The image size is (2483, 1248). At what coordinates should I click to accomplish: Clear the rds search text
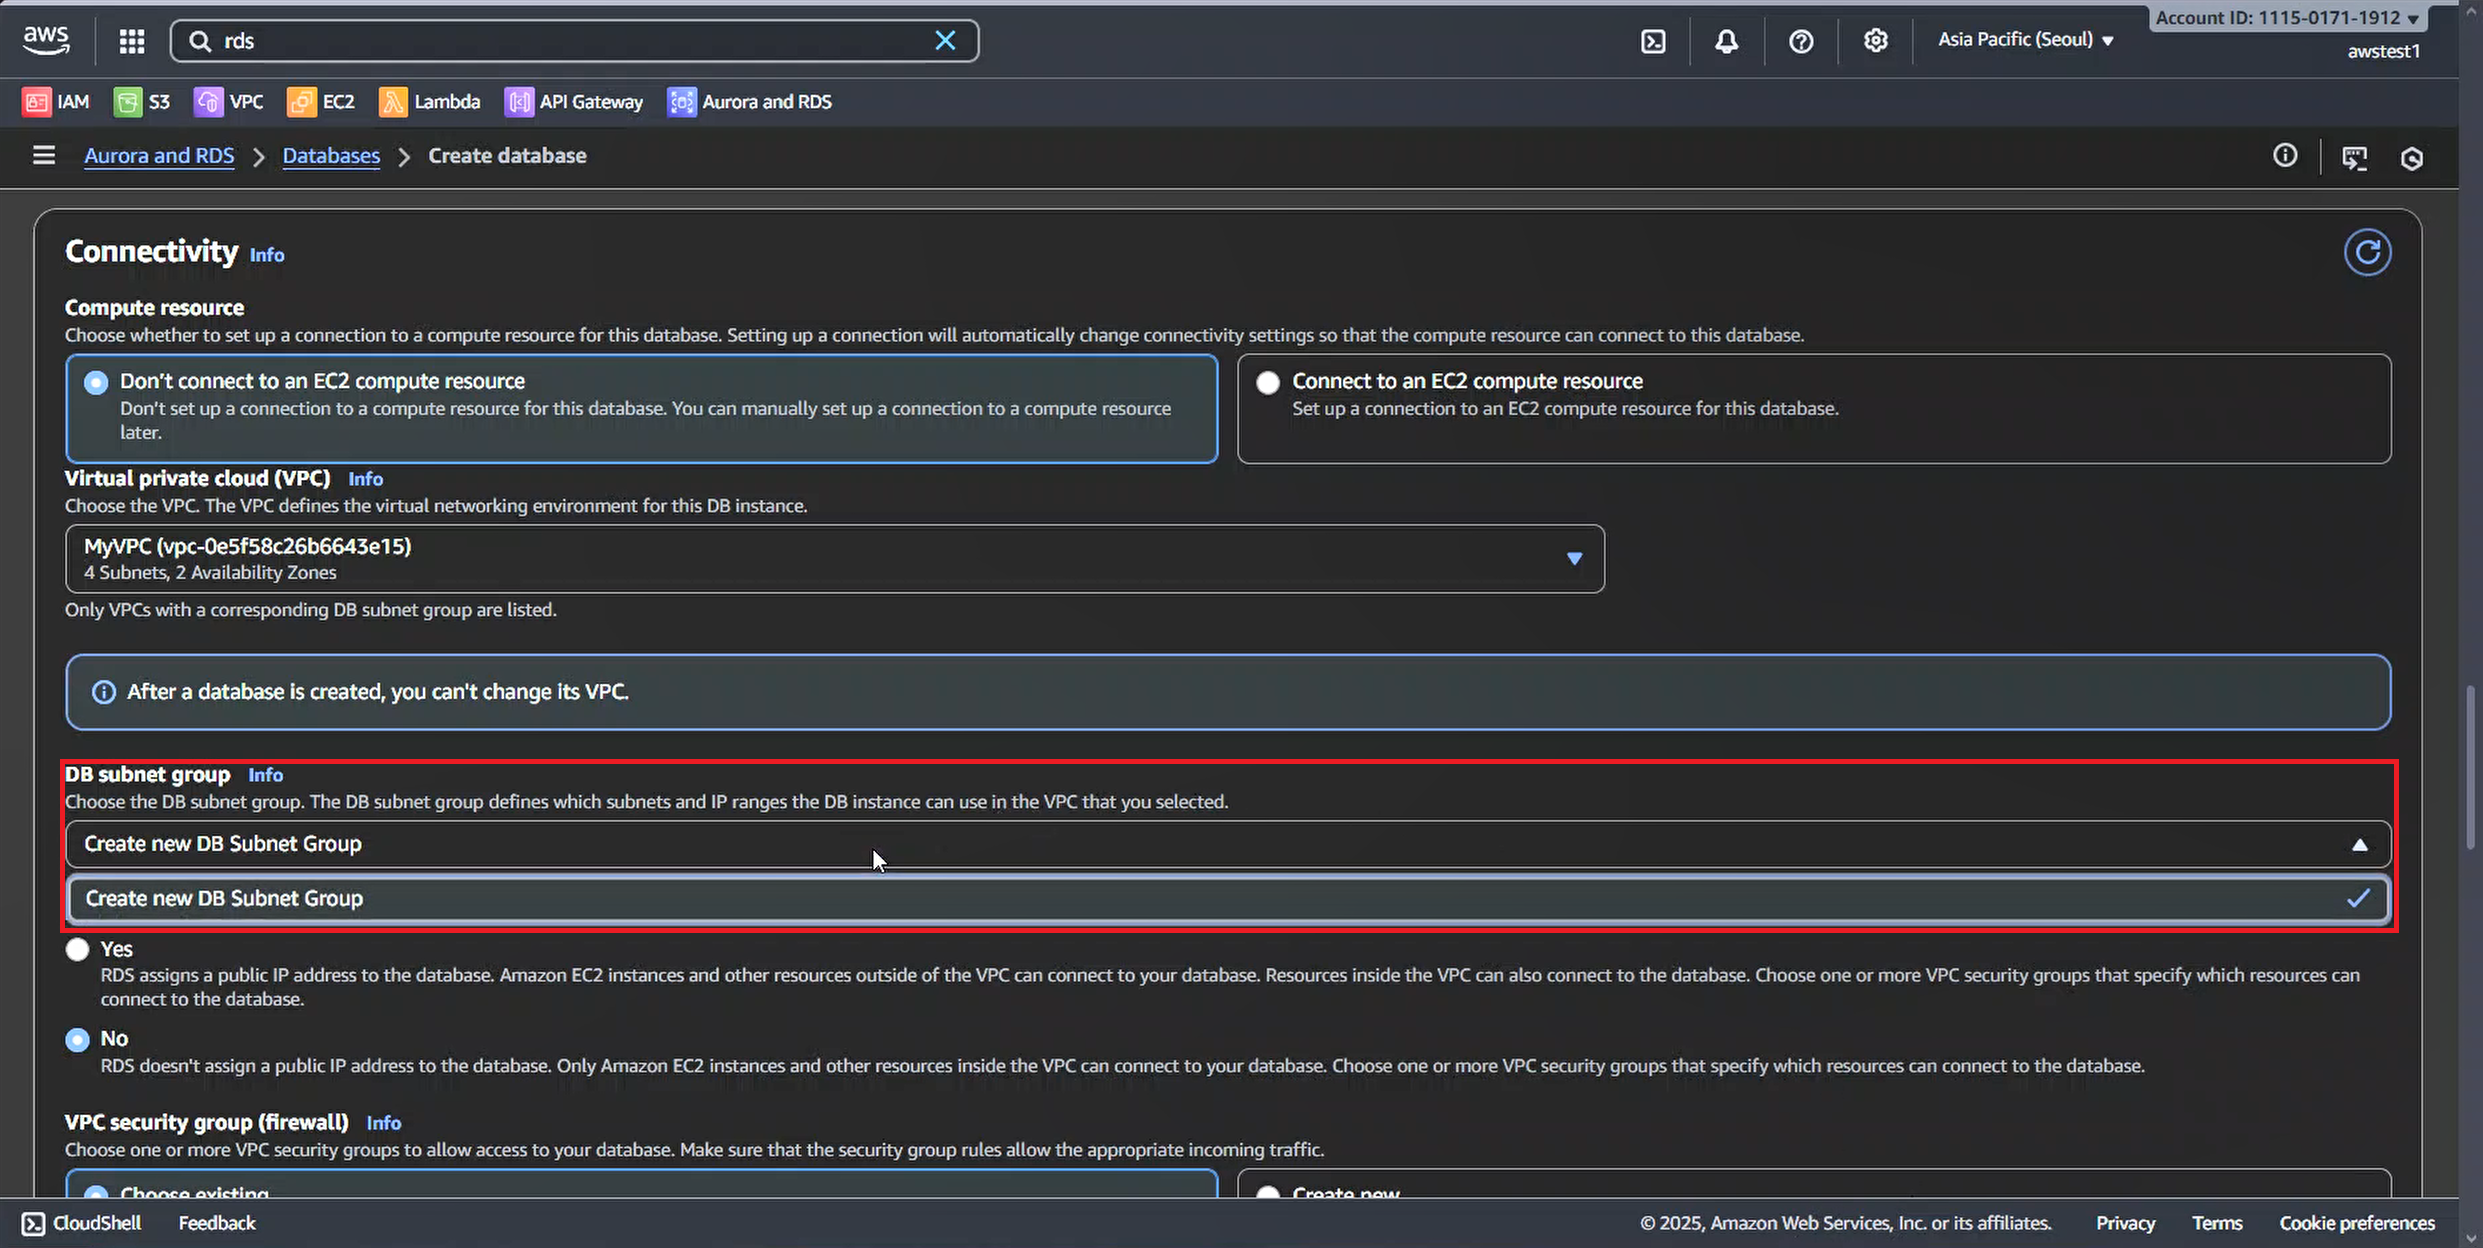click(x=945, y=41)
